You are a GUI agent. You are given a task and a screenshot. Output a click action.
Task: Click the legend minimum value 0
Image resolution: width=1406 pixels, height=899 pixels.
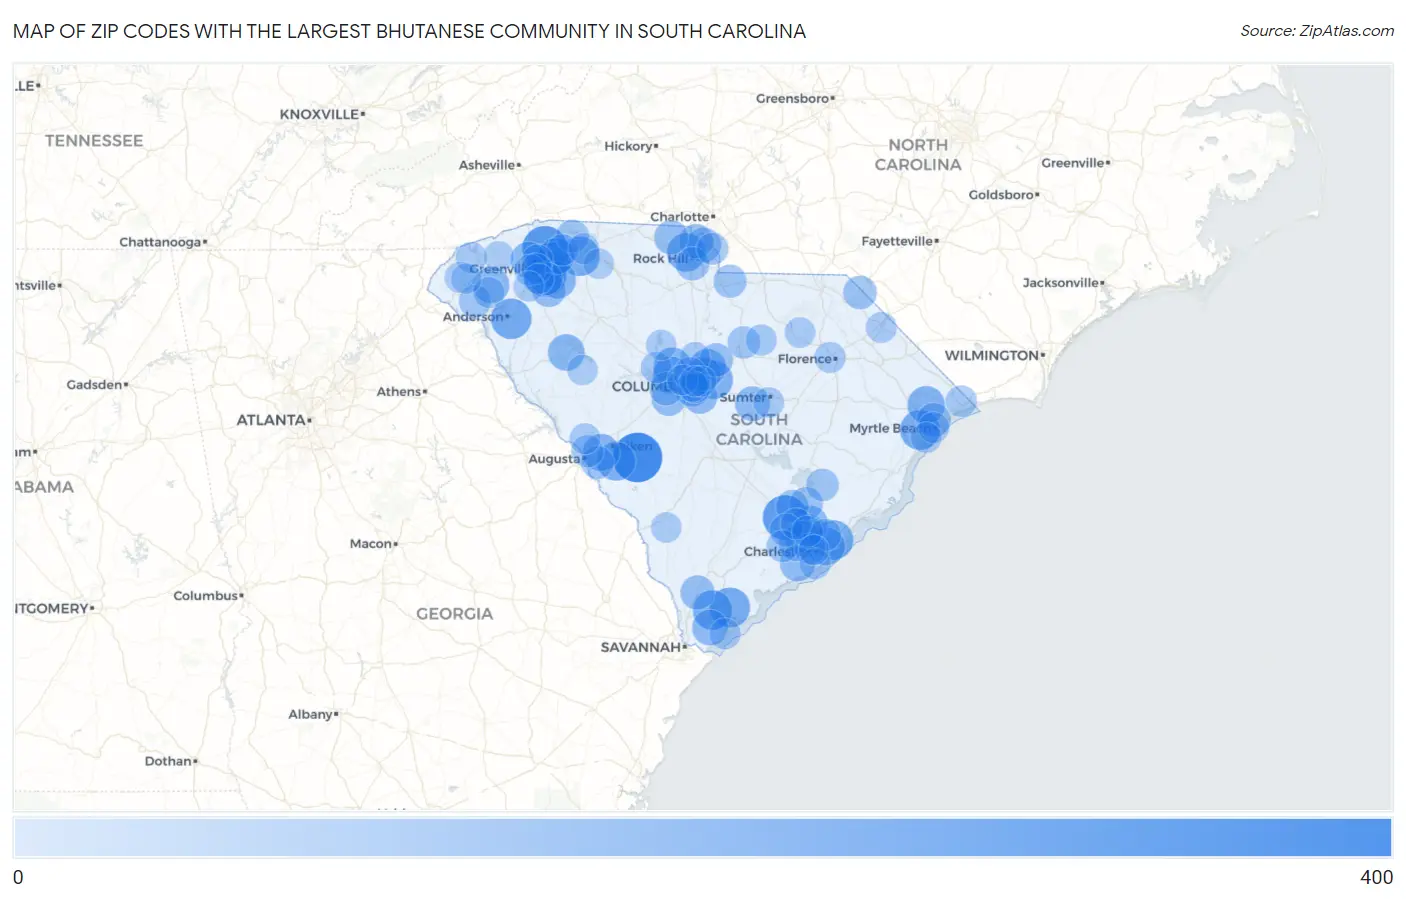click(x=18, y=877)
